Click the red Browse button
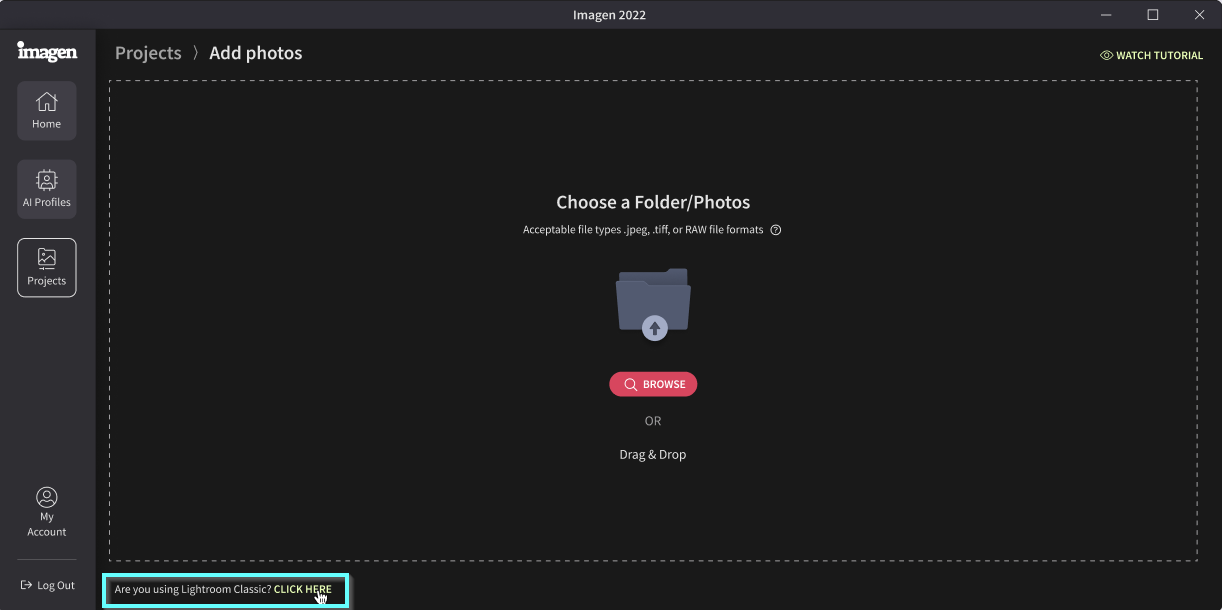The height and width of the screenshot is (610, 1222). 653,384
